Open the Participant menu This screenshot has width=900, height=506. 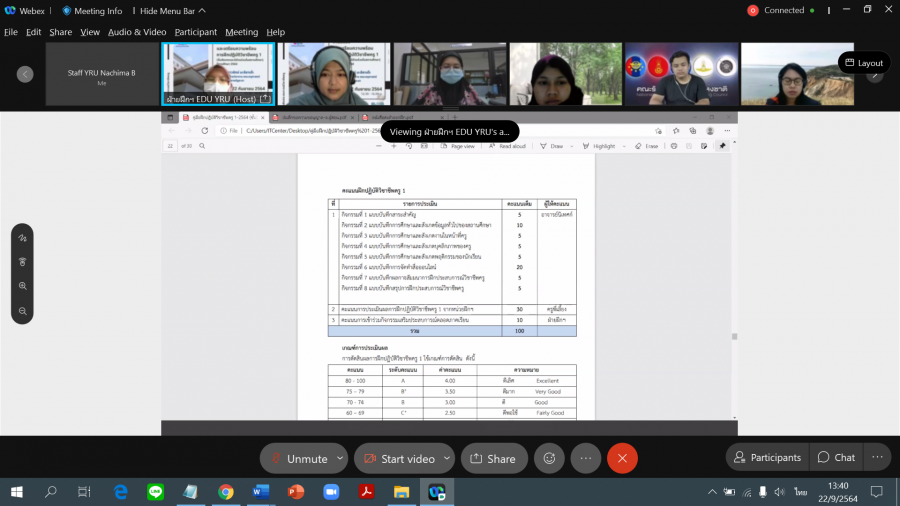point(195,32)
